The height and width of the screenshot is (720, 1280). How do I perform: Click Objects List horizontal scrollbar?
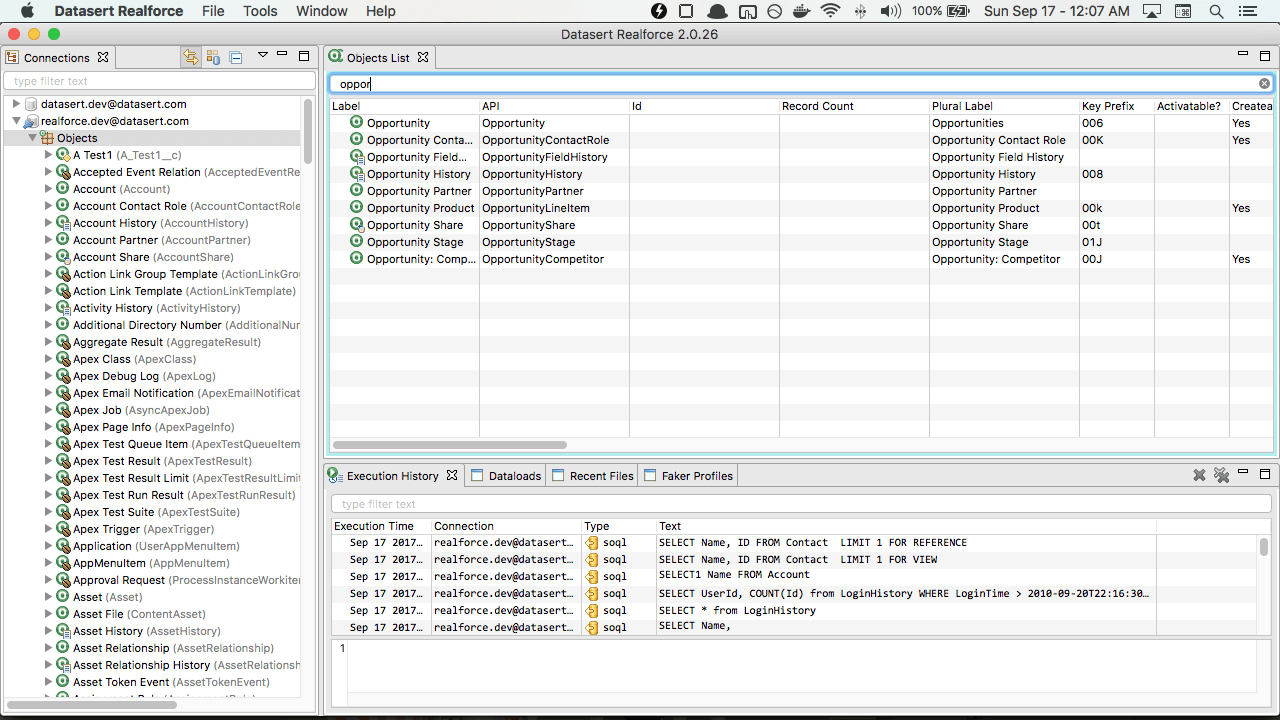pyautogui.click(x=449, y=444)
